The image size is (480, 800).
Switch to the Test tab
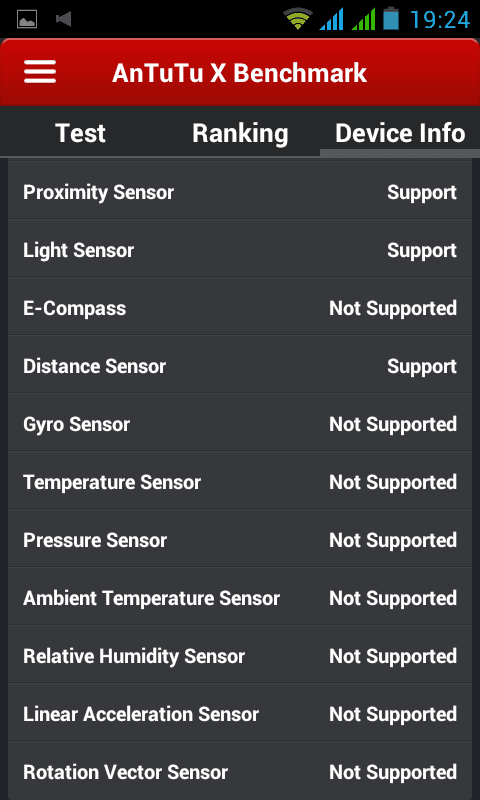[80, 133]
